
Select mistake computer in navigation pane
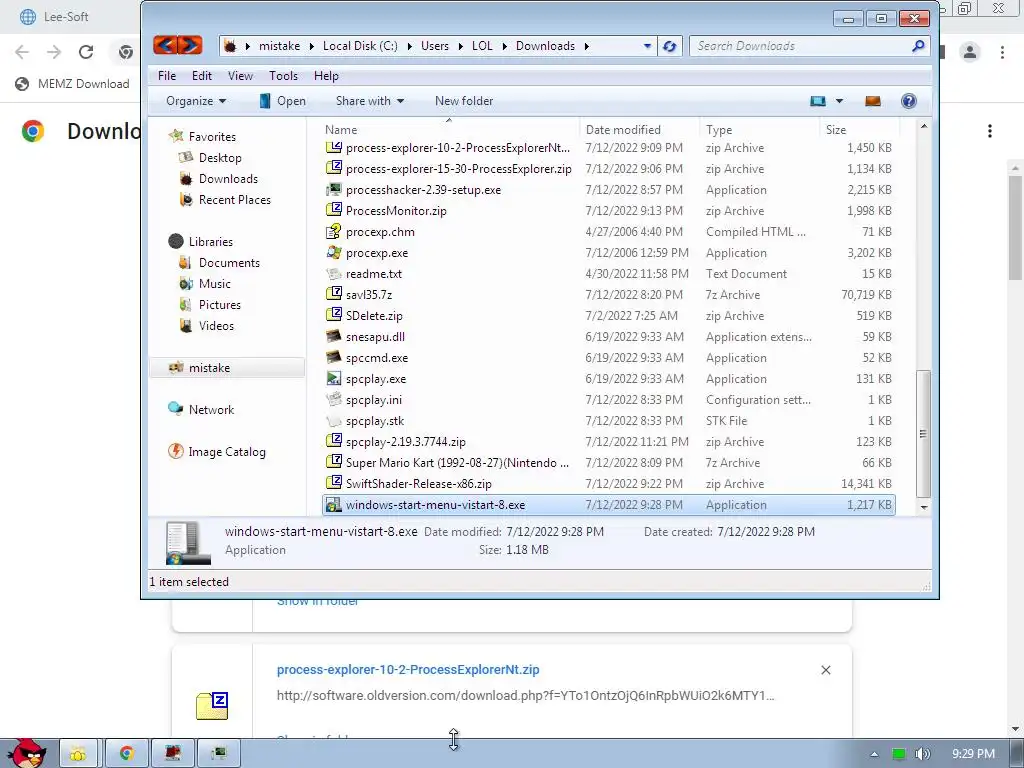pos(209,368)
